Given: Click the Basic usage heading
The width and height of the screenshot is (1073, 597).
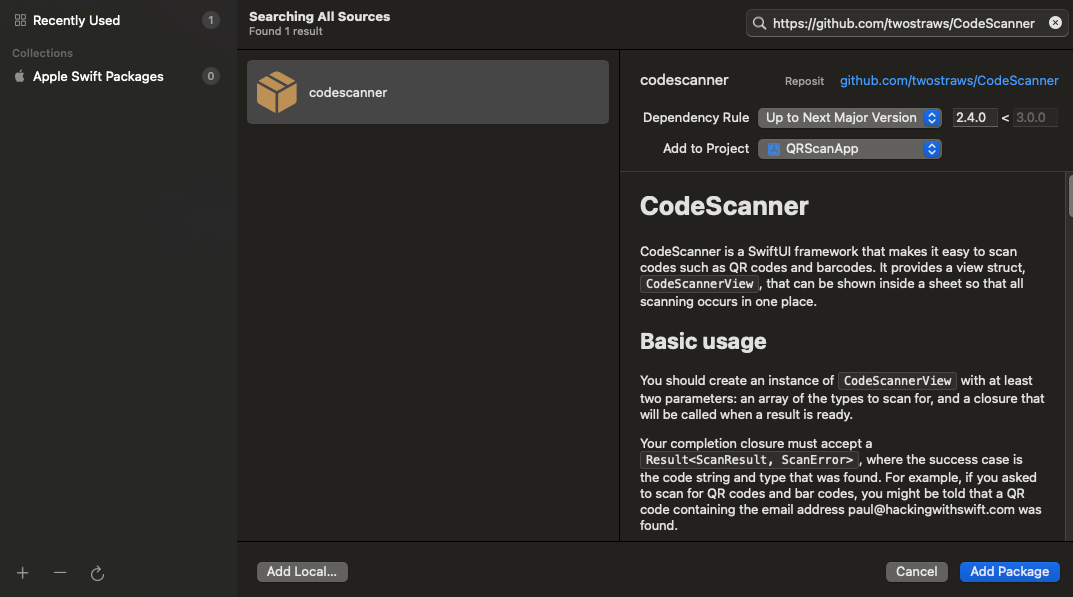Looking at the screenshot, I should click(x=703, y=341).
